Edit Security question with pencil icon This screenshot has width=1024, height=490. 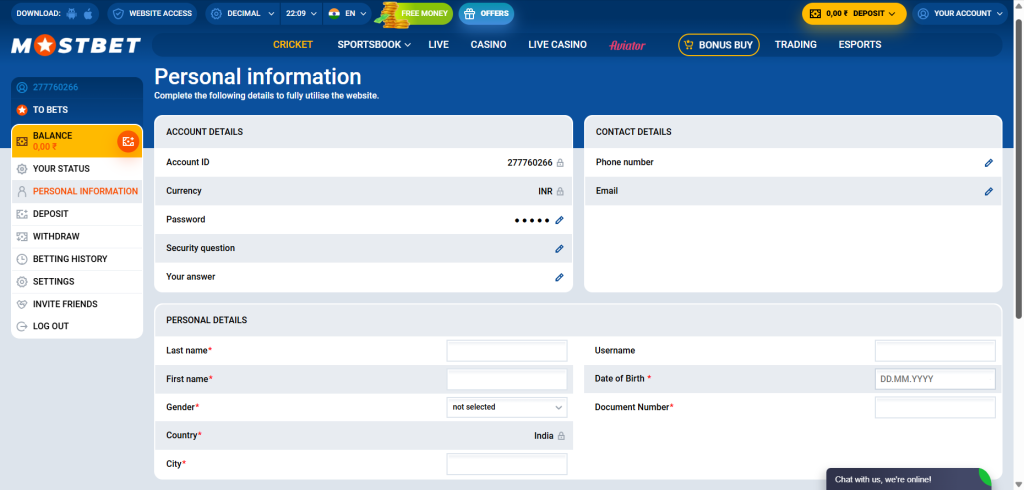pos(559,249)
